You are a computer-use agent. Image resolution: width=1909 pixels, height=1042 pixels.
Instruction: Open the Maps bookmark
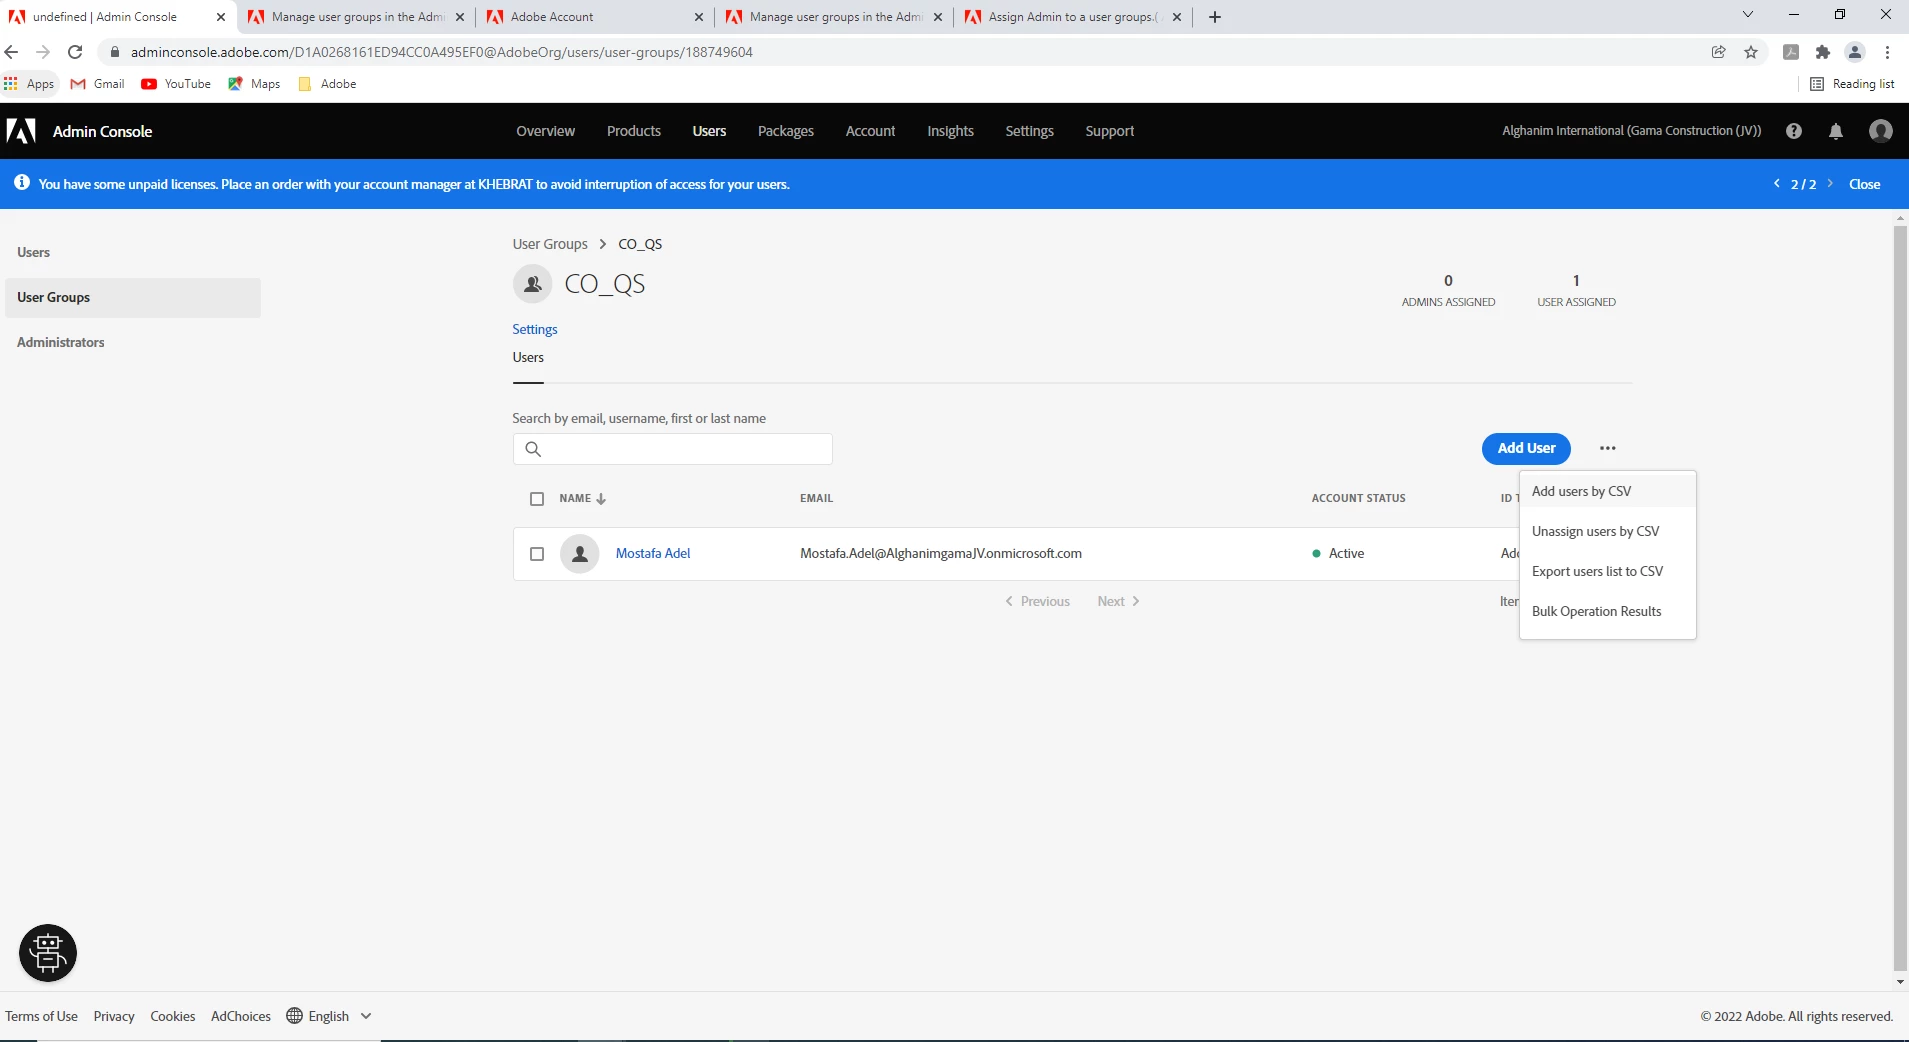coord(254,84)
